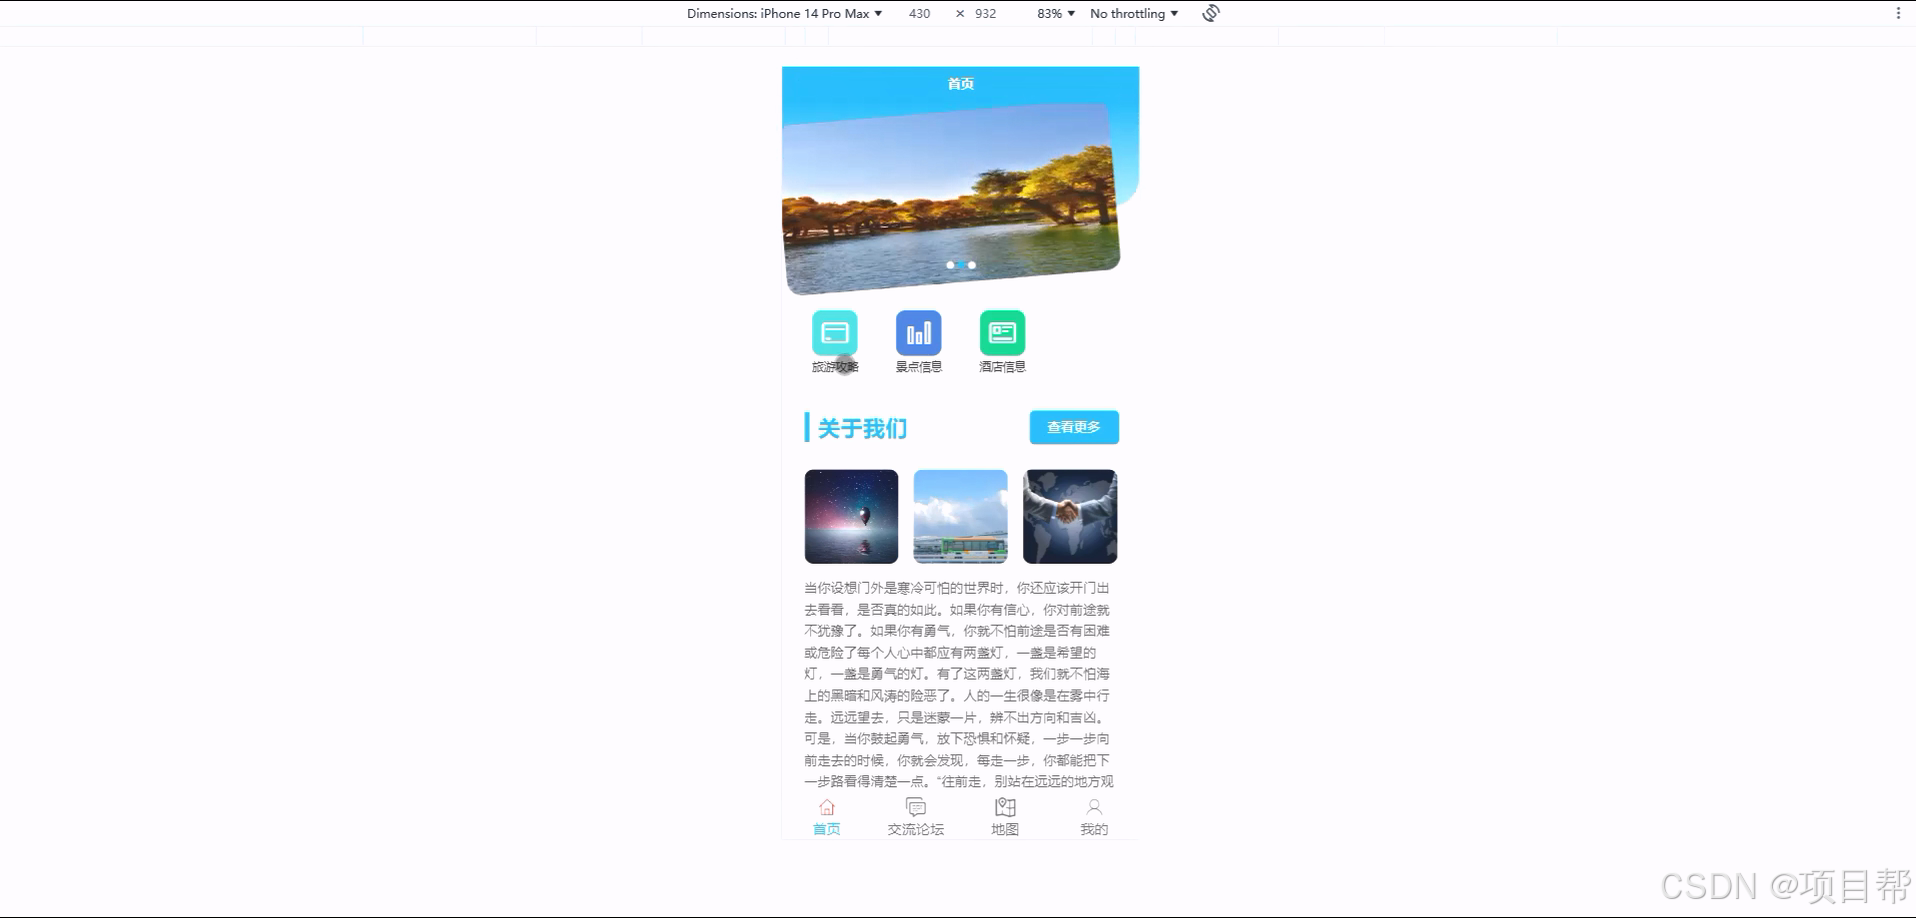Select the 首页 tab label

click(826, 829)
